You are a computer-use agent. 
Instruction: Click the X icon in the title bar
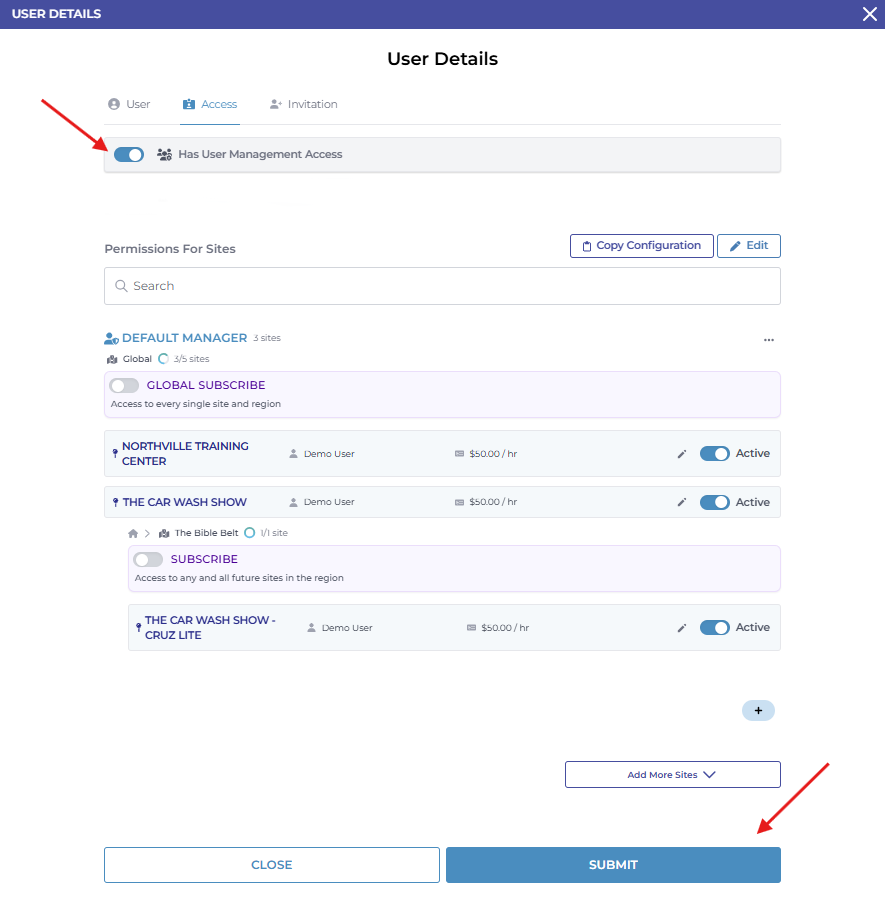tap(868, 14)
